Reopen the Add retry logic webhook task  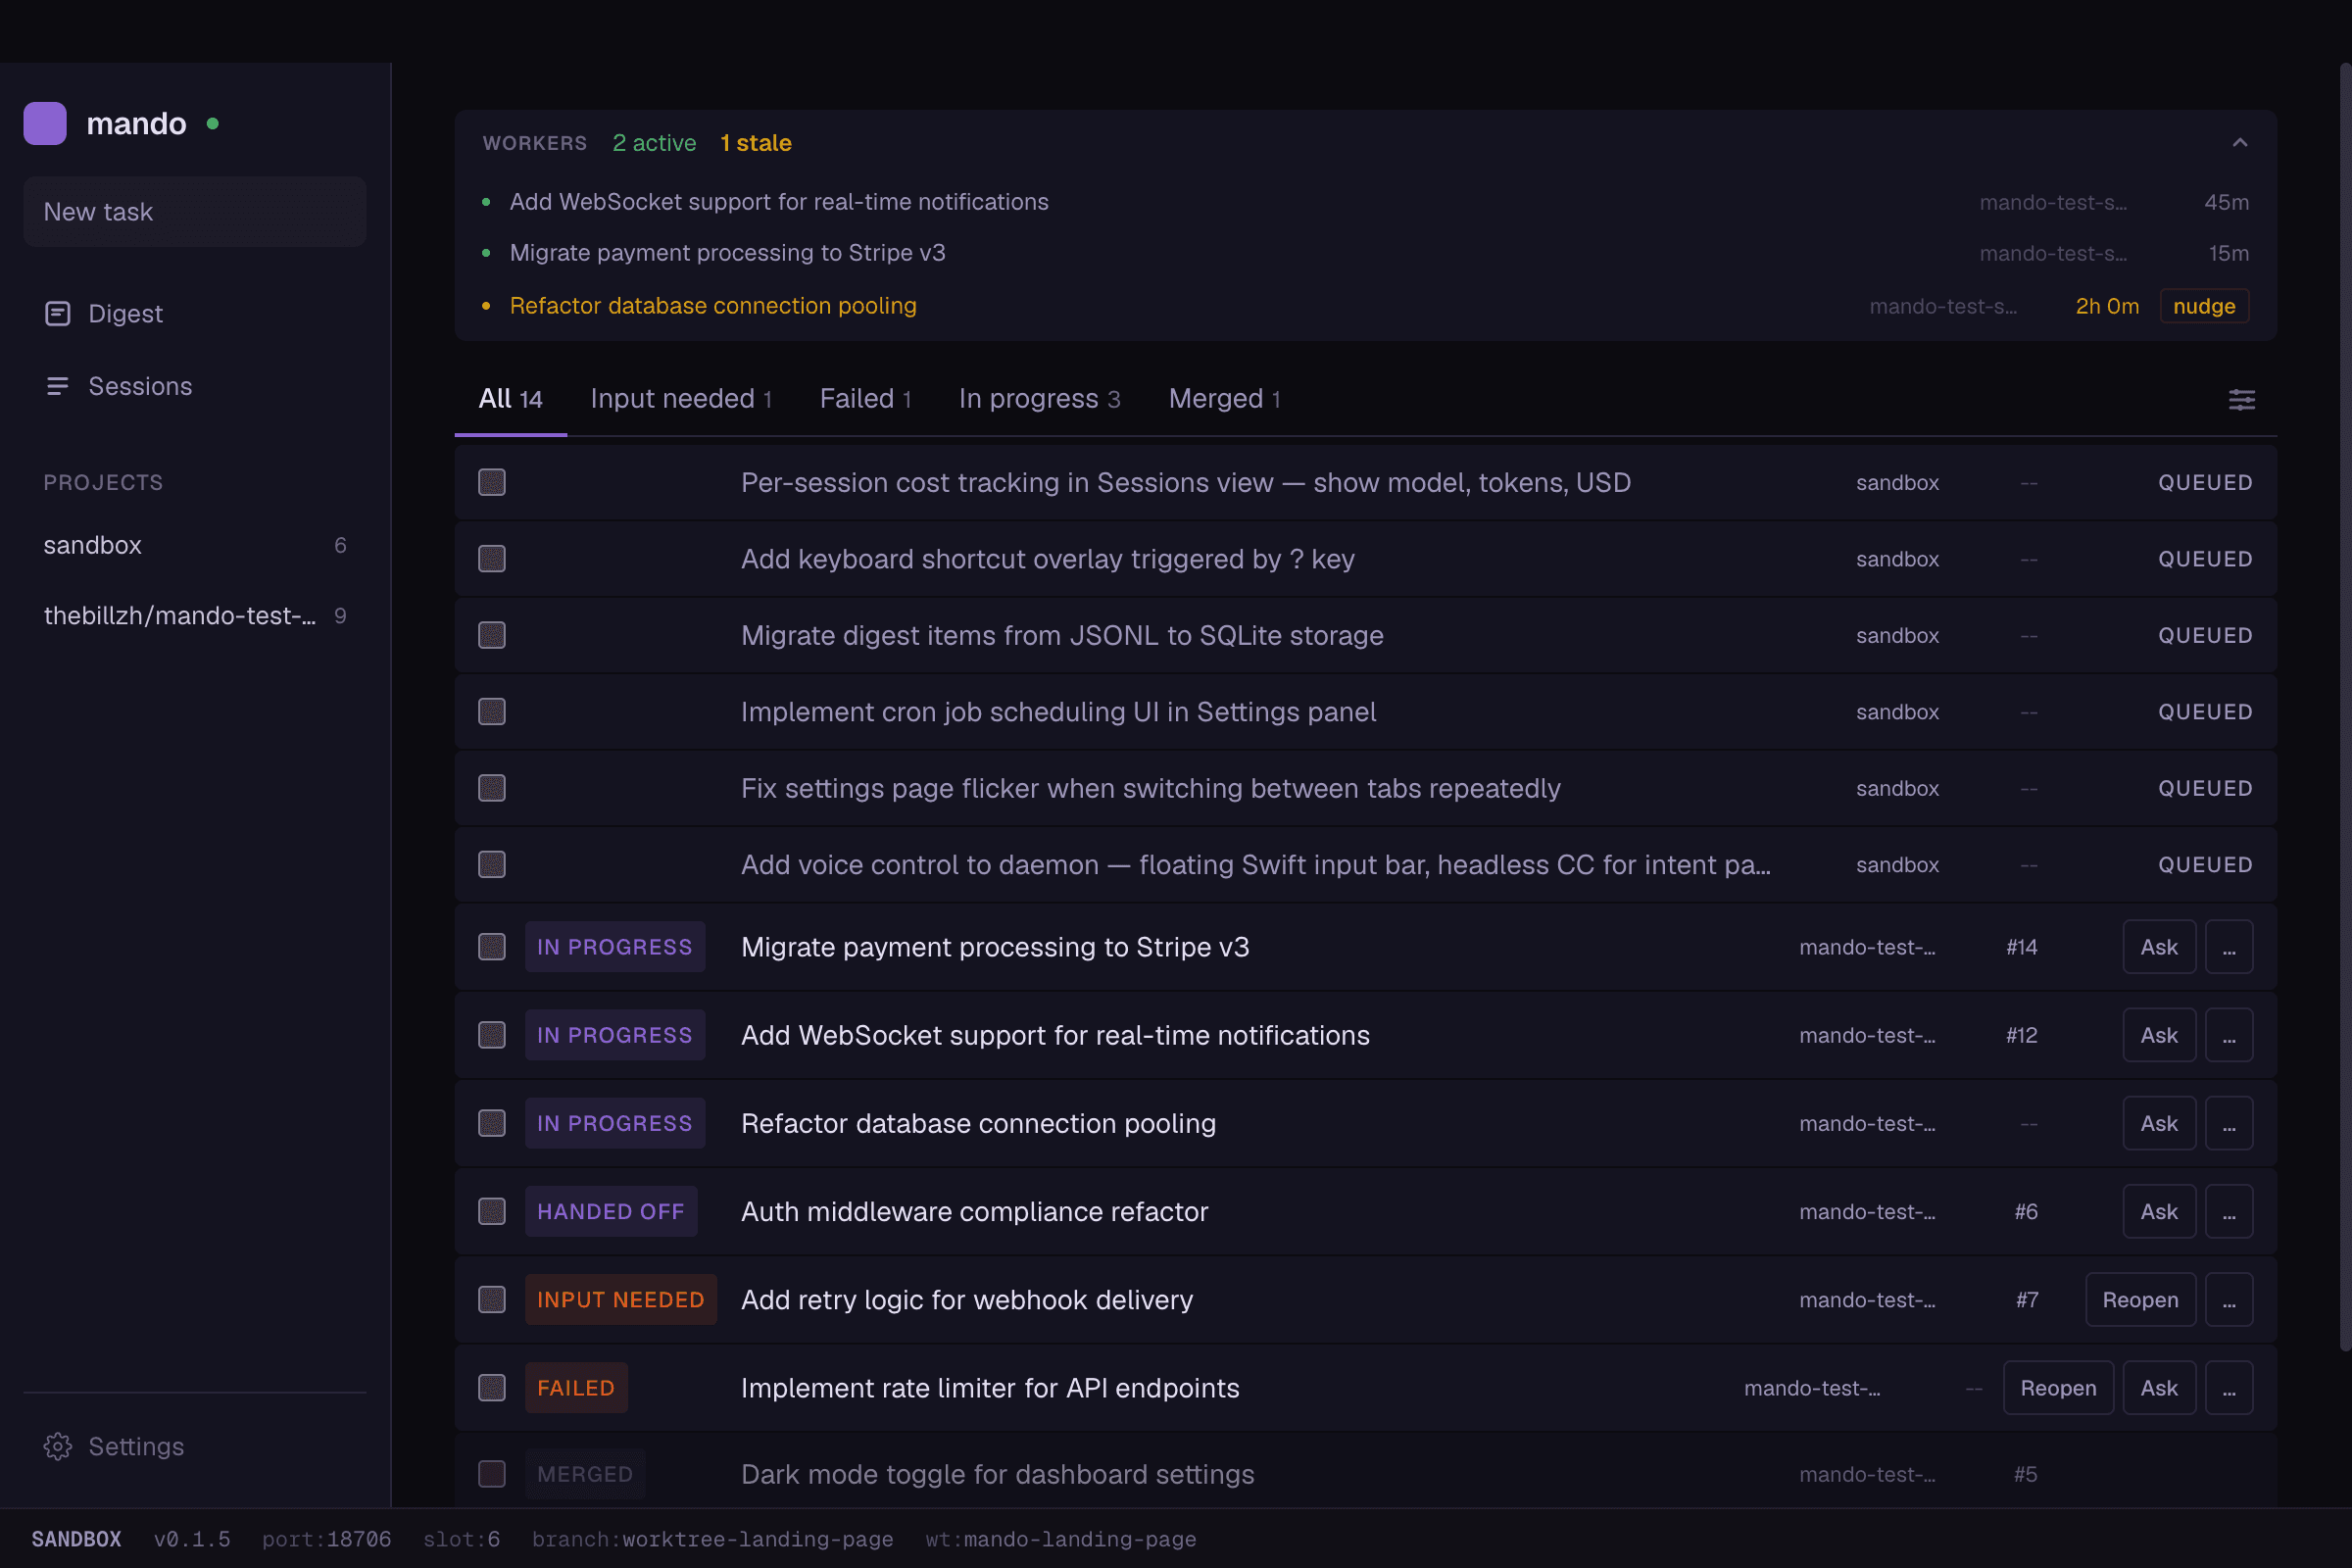2140,1299
